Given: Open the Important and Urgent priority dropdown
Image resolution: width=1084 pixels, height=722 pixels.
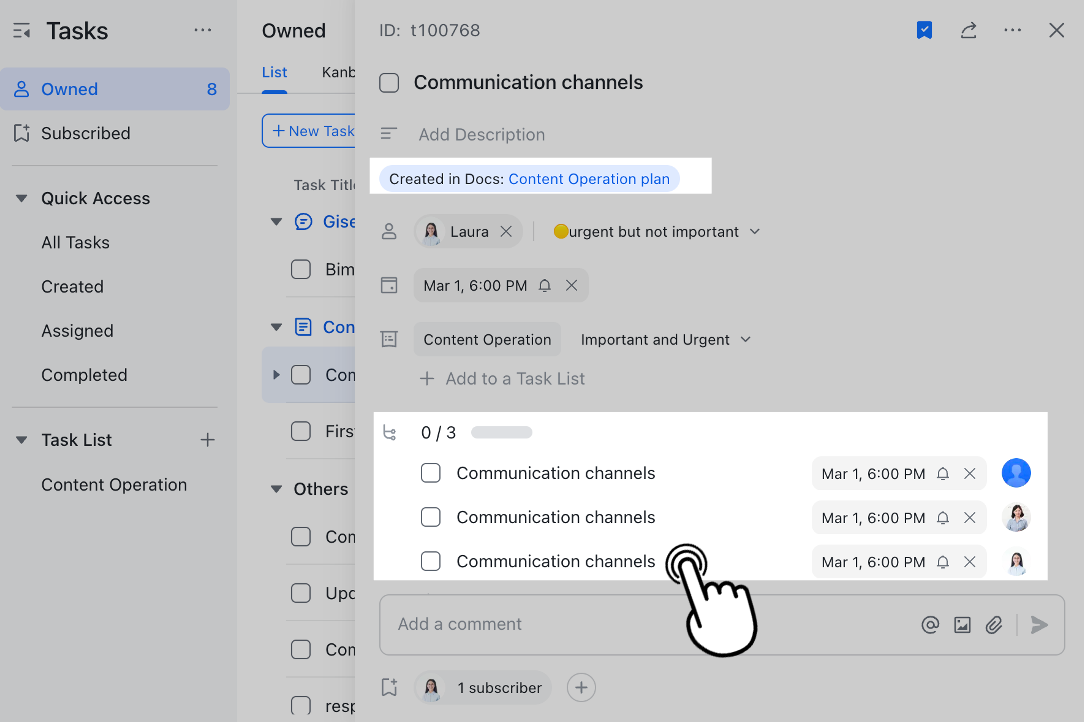Looking at the screenshot, I should (666, 339).
